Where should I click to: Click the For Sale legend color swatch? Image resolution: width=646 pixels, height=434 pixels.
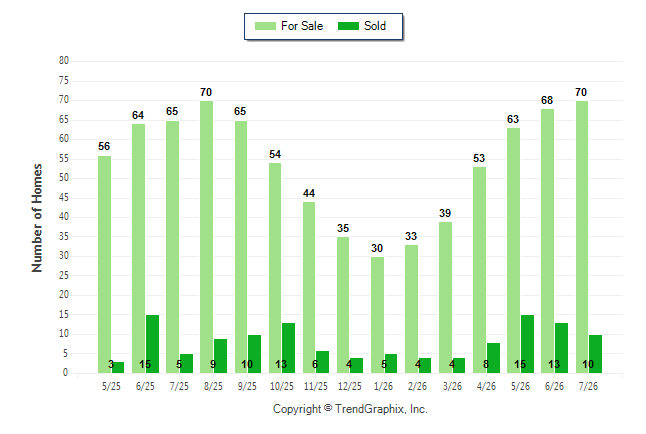[265, 26]
